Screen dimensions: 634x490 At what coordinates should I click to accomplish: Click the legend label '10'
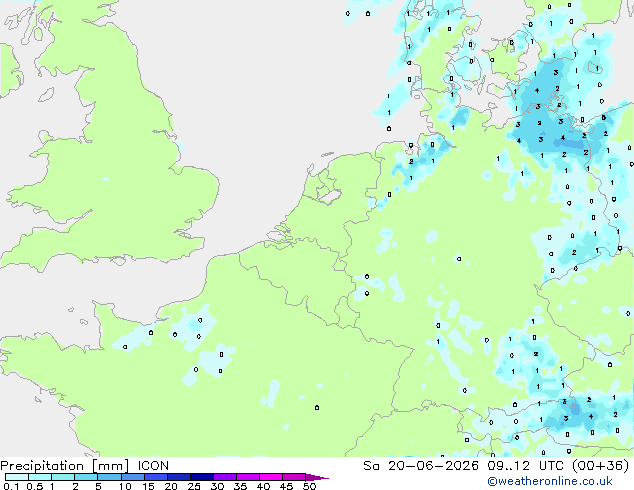point(125,486)
